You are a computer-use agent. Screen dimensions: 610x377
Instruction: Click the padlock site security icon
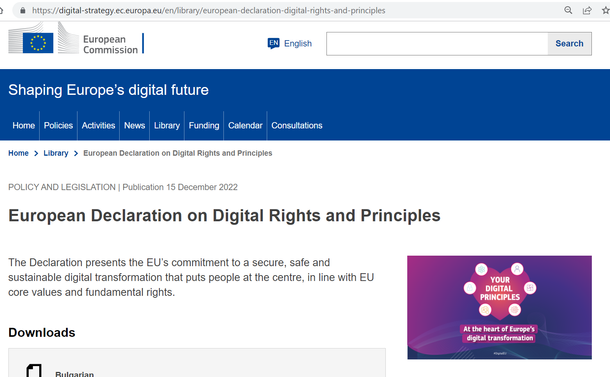23,11
